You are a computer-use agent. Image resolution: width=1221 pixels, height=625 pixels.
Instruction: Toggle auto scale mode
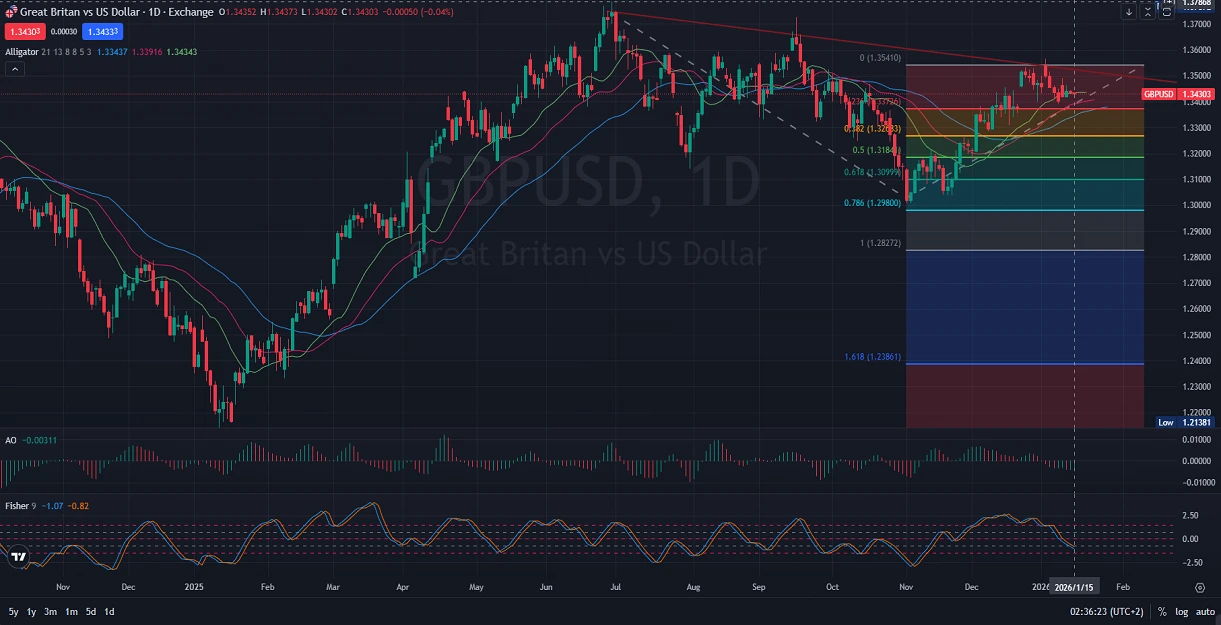click(1203, 611)
